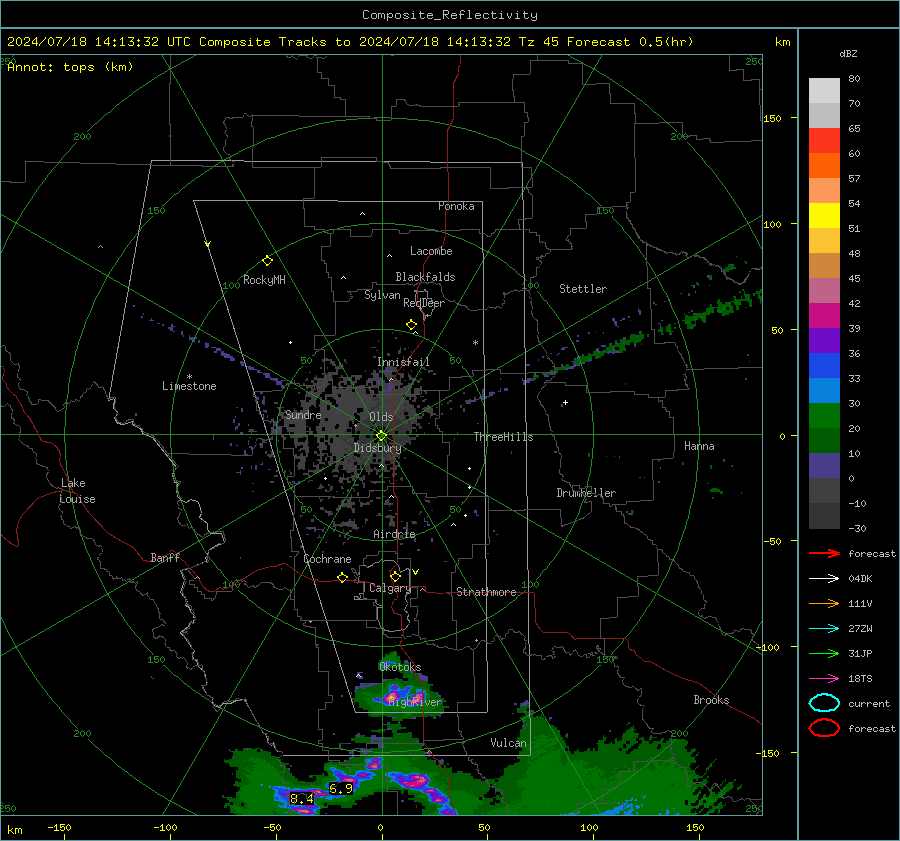This screenshot has height=841, width=900.
Task: Click the magenta 18TS arrow icon
Action: coord(824,679)
